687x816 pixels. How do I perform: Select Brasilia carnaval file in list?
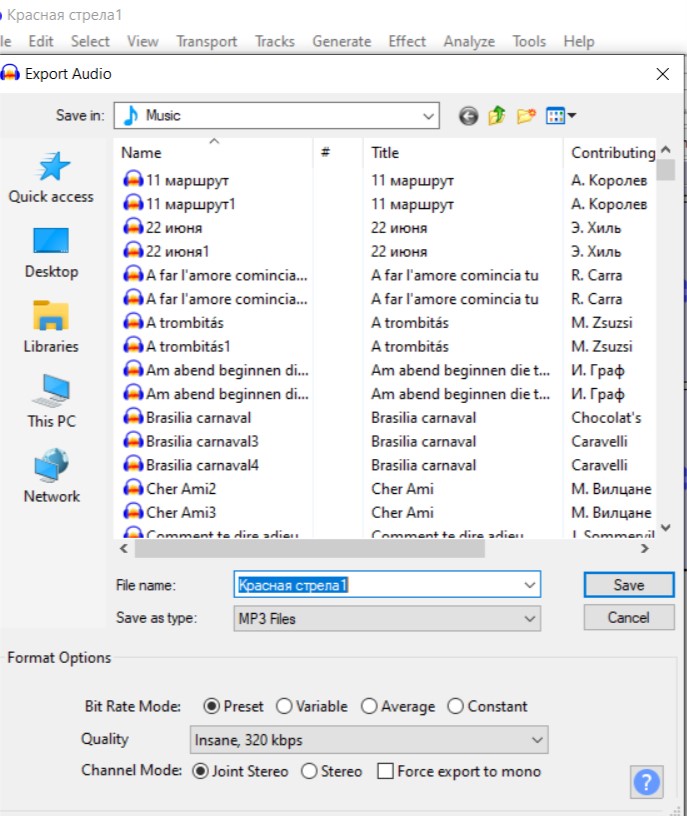[x=198, y=418]
